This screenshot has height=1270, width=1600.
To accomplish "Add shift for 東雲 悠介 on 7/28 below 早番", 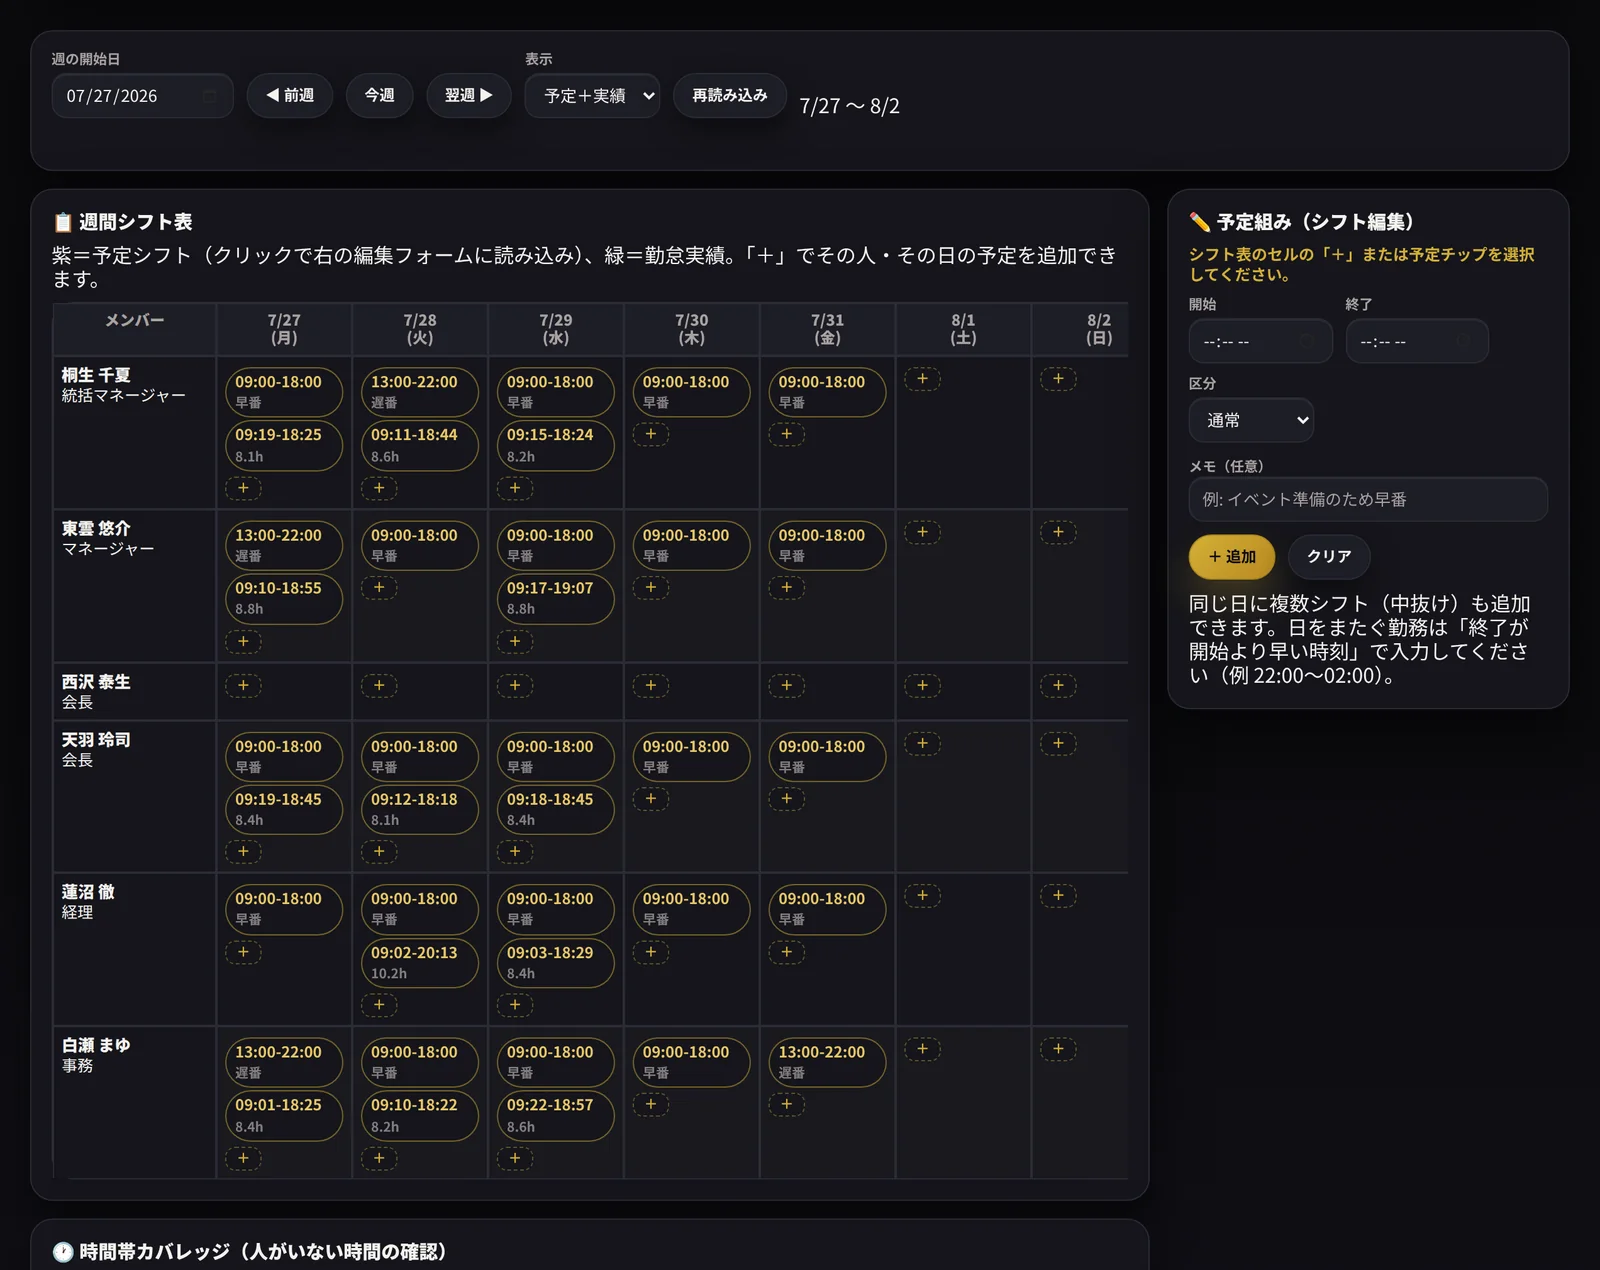I will [x=379, y=587].
